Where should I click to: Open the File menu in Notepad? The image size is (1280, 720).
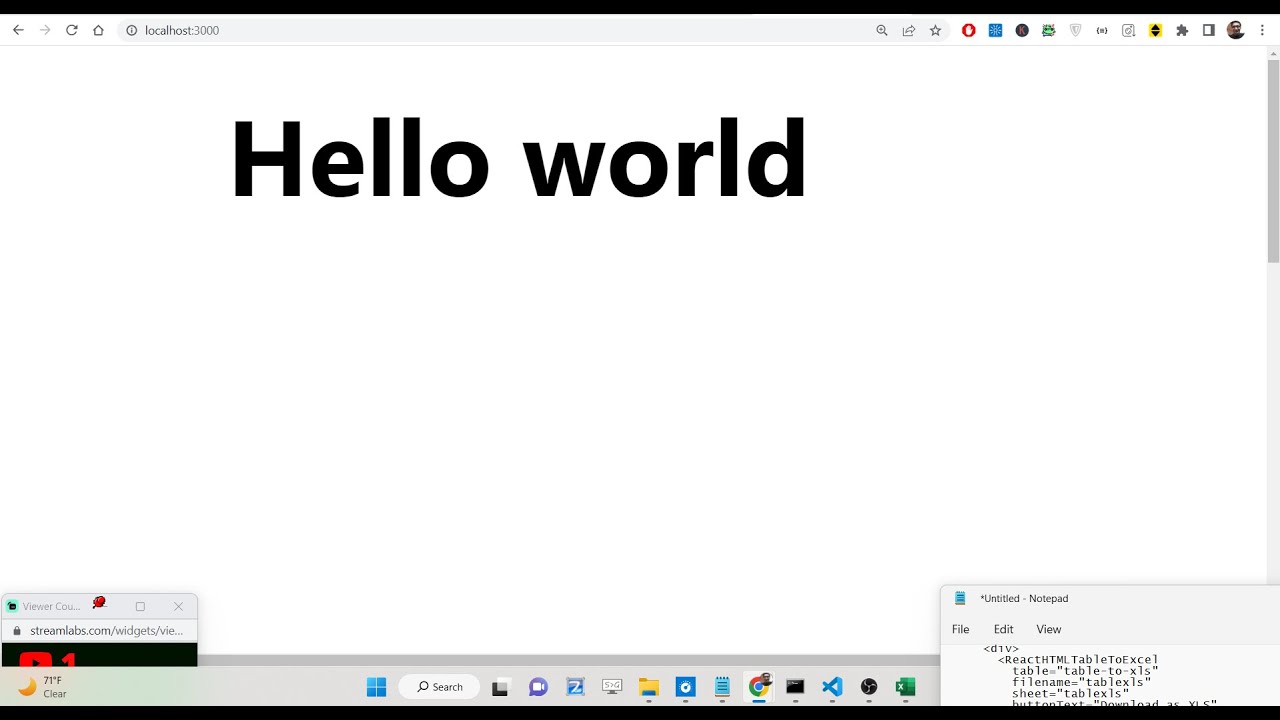point(960,629)
